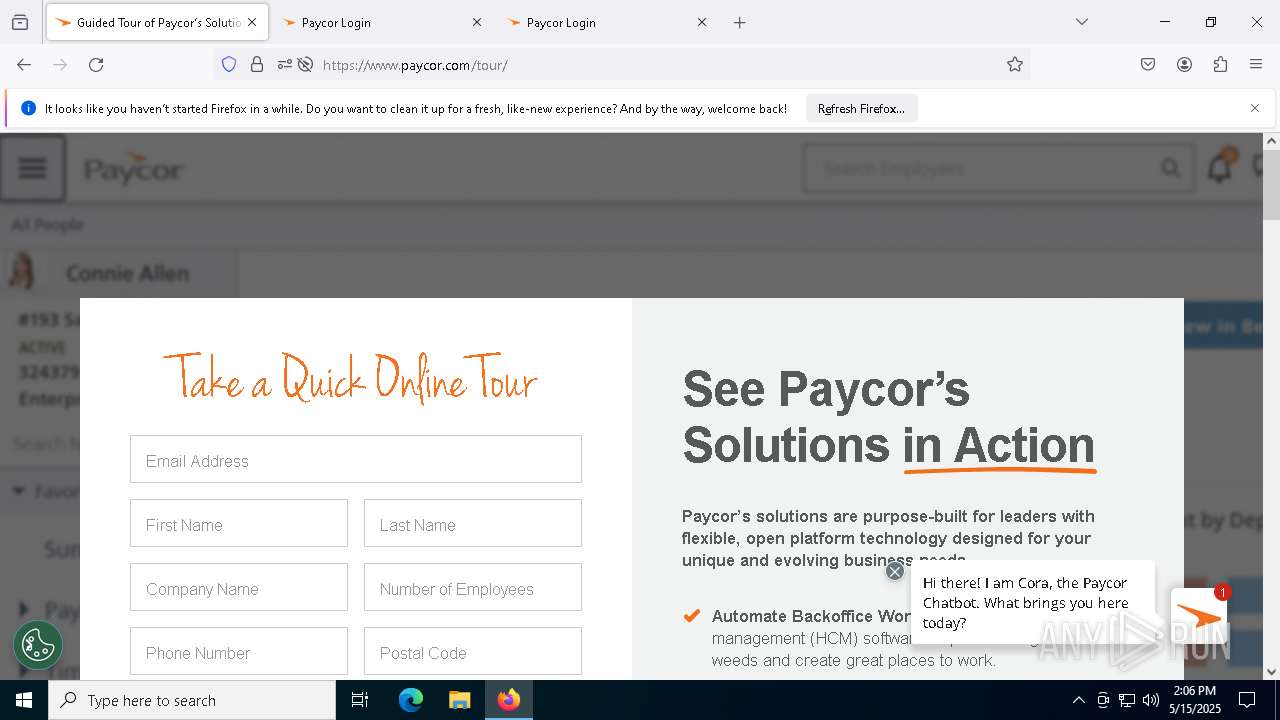Close the second Paycor Login tab
Screen dimensions: 1280x720
tap(477, 22)
